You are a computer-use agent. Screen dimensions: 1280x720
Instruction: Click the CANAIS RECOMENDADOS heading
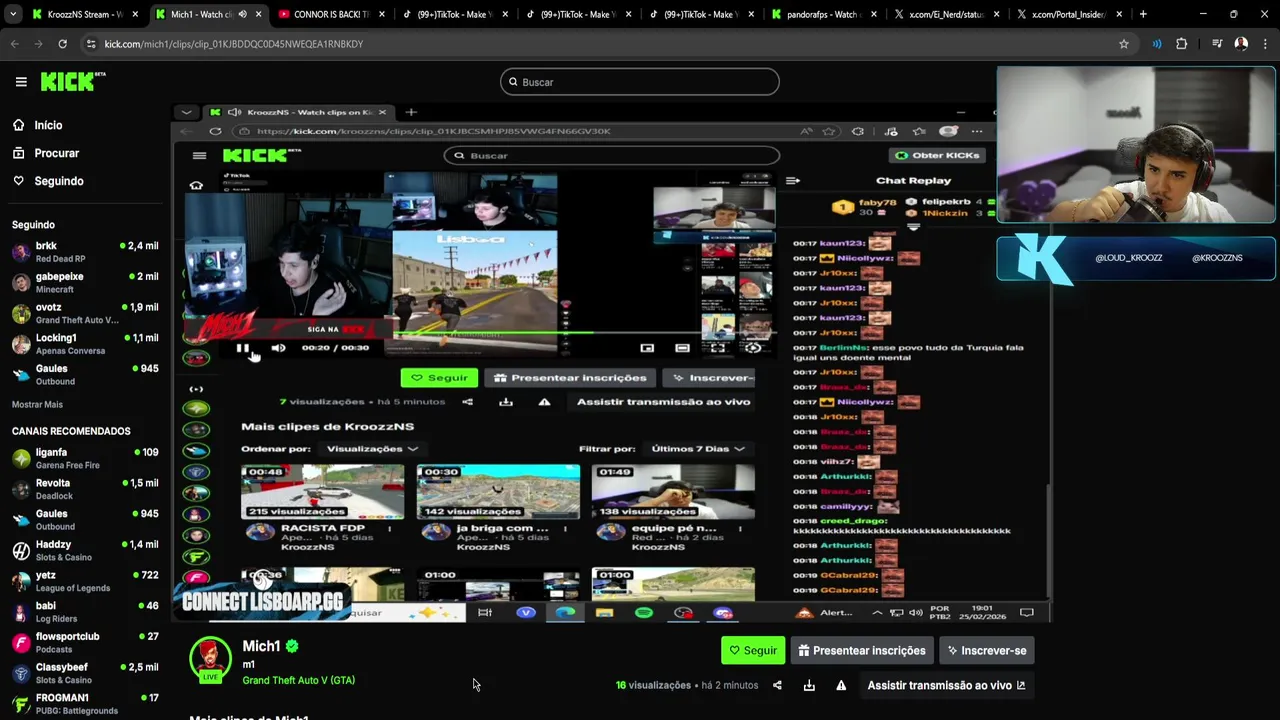pos(71,431)
